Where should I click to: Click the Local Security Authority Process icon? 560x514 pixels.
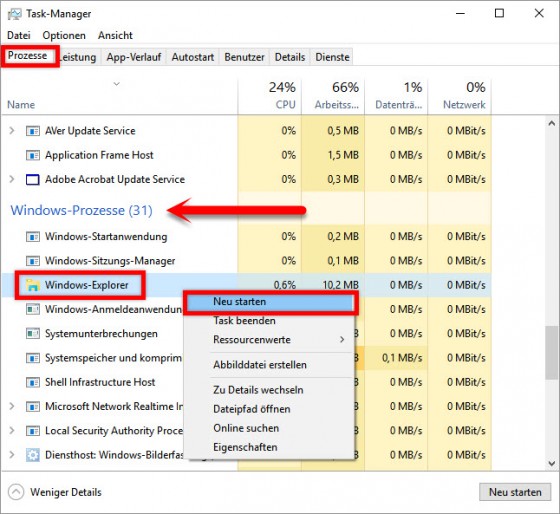[33, 431]
